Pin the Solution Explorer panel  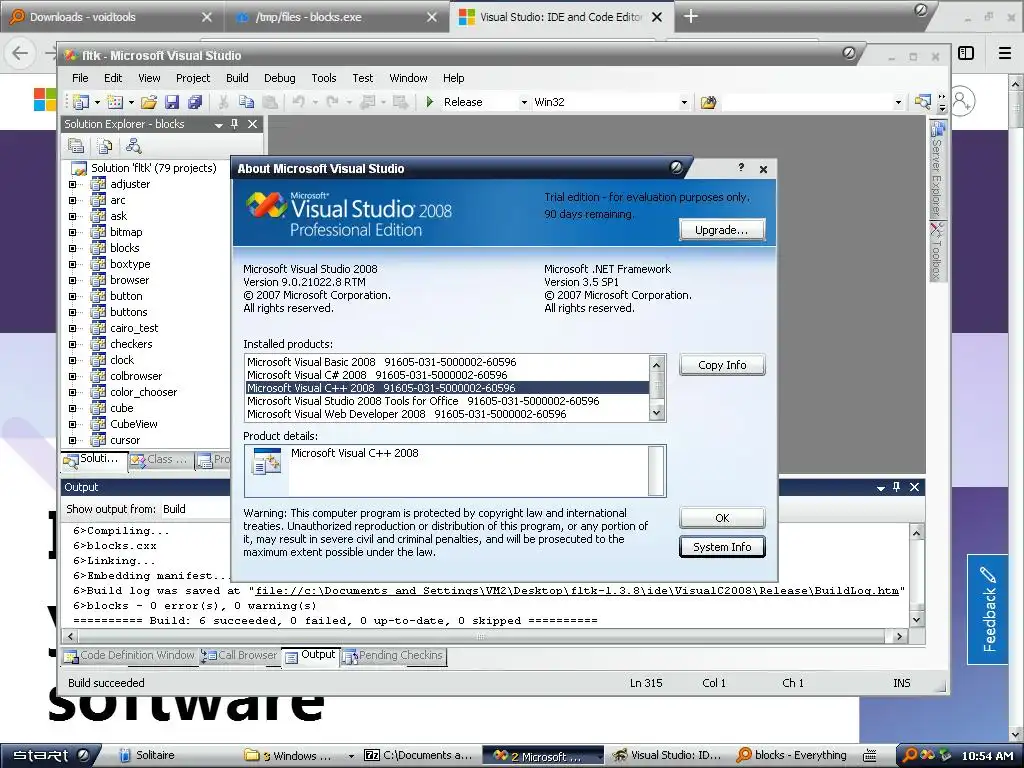pyautogui.click(x=234, y=123)
